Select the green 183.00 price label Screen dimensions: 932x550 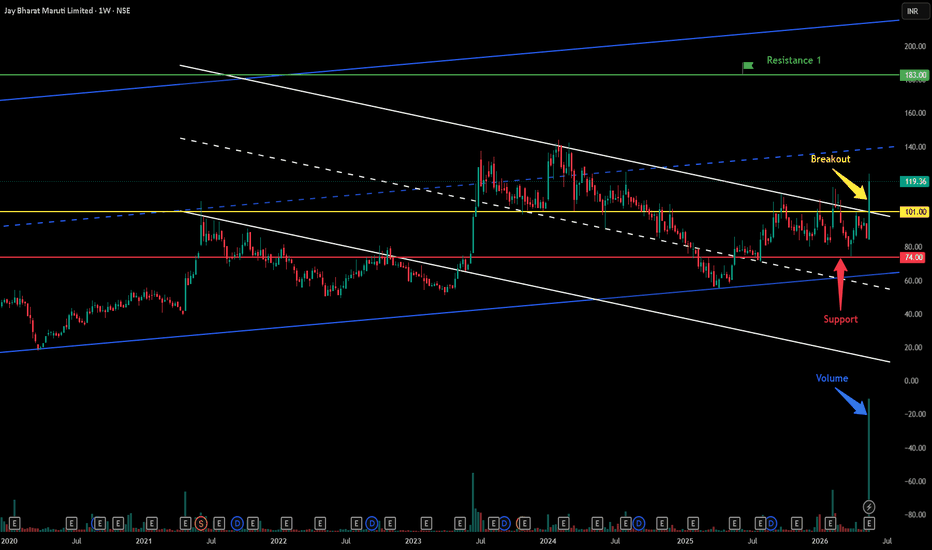pyautogui.click(x=914, y=75)
